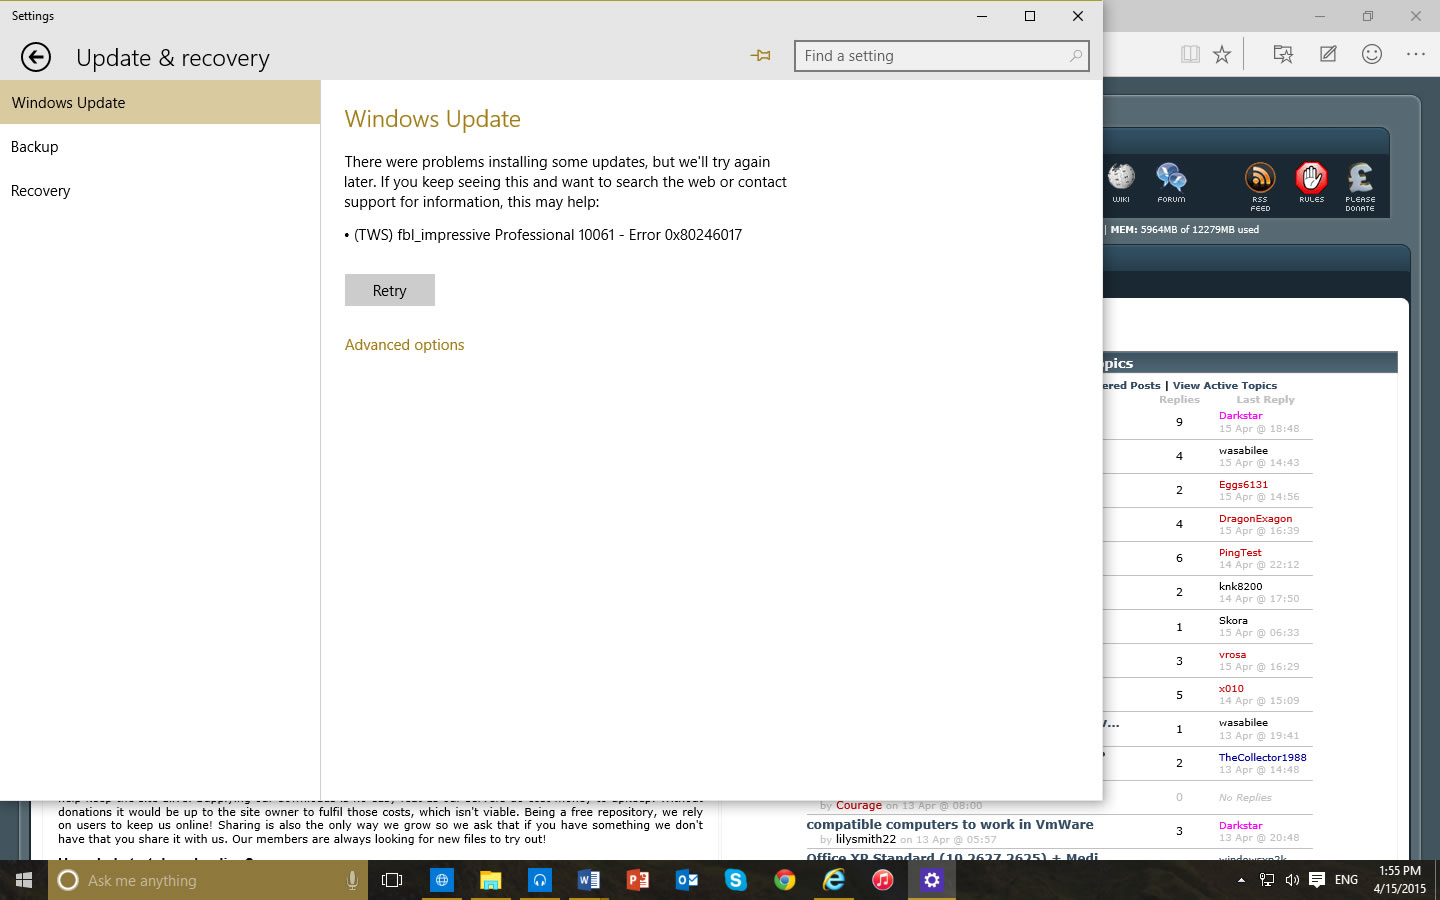1440x900 pixels.
Task: Click the ENG input language indicator
Action: [x=1346, y=880]
